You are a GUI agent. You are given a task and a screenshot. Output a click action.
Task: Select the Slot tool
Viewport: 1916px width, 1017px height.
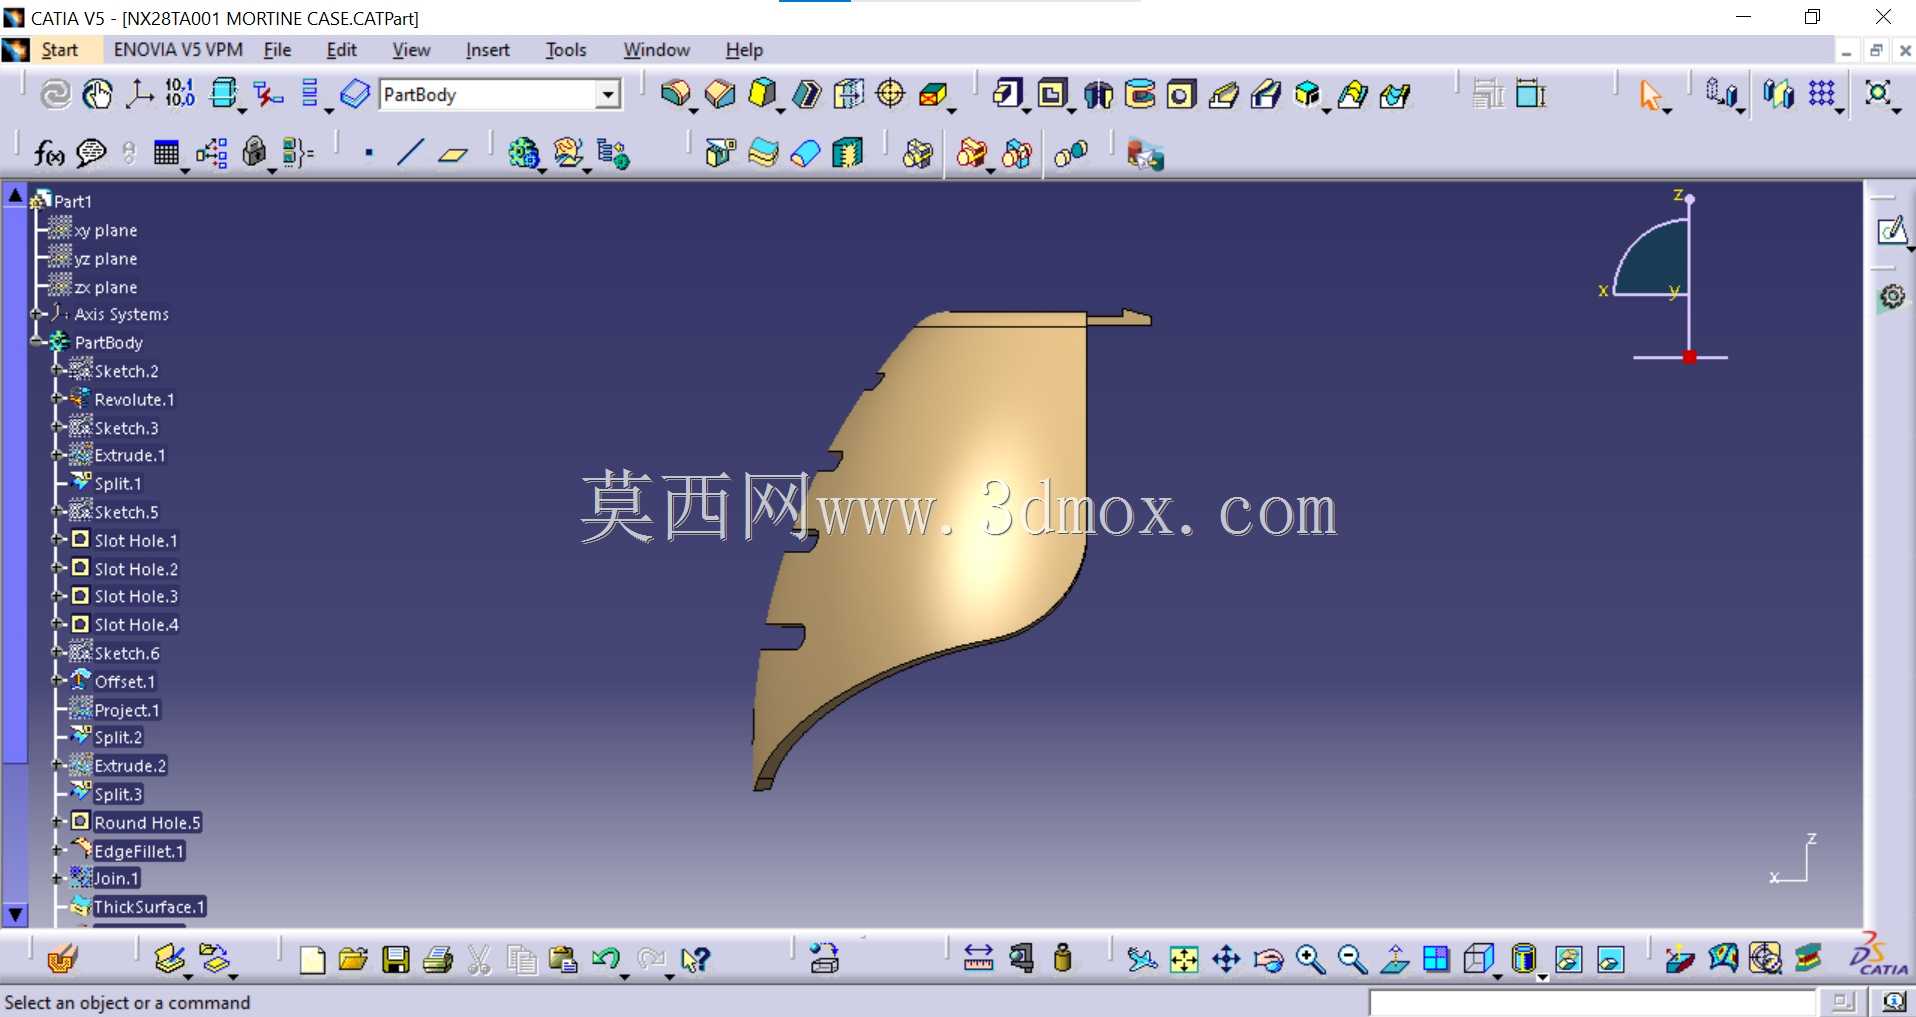(1266, 94)
